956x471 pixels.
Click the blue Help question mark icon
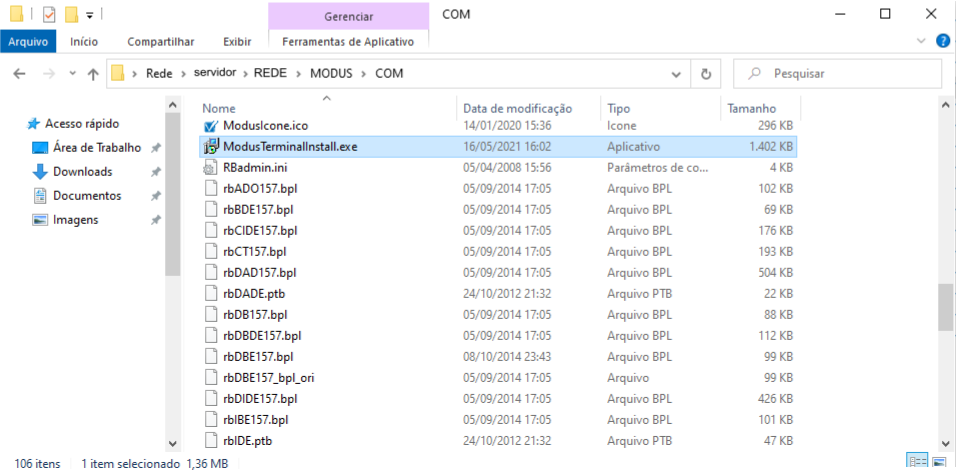pos(942,41)
